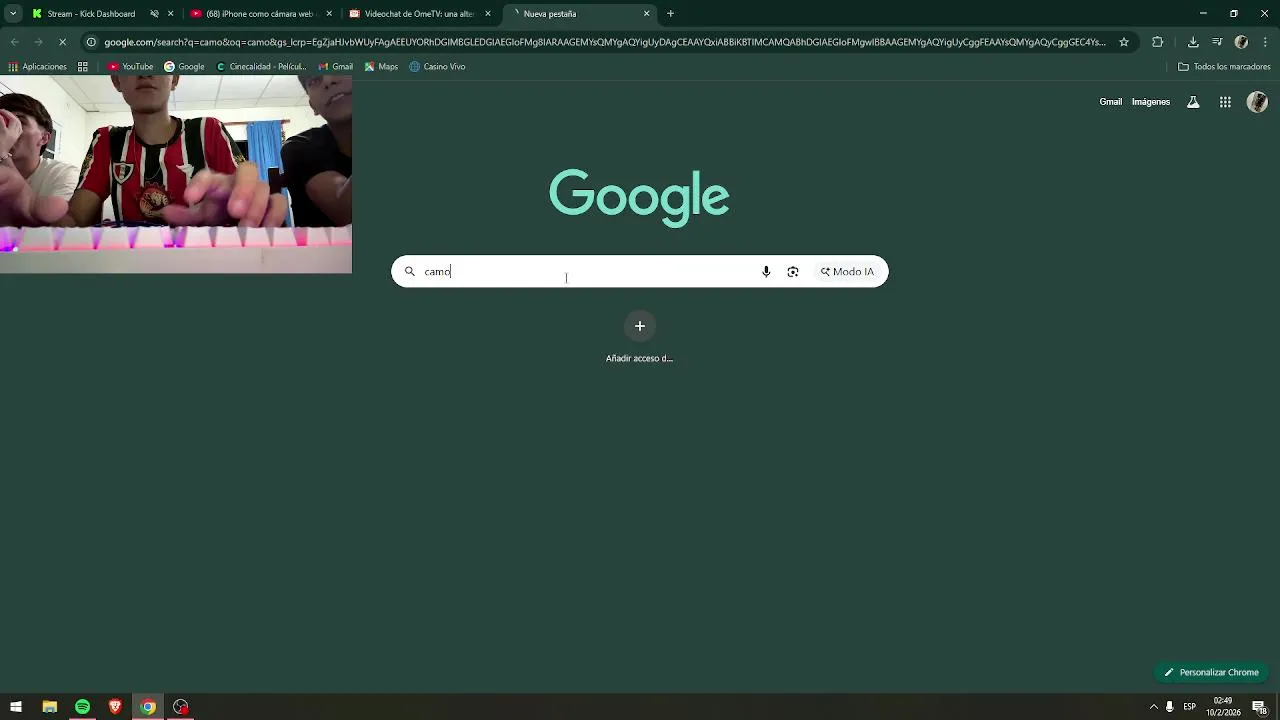Open the YouTube bookmark

click(x=130, y=67)
